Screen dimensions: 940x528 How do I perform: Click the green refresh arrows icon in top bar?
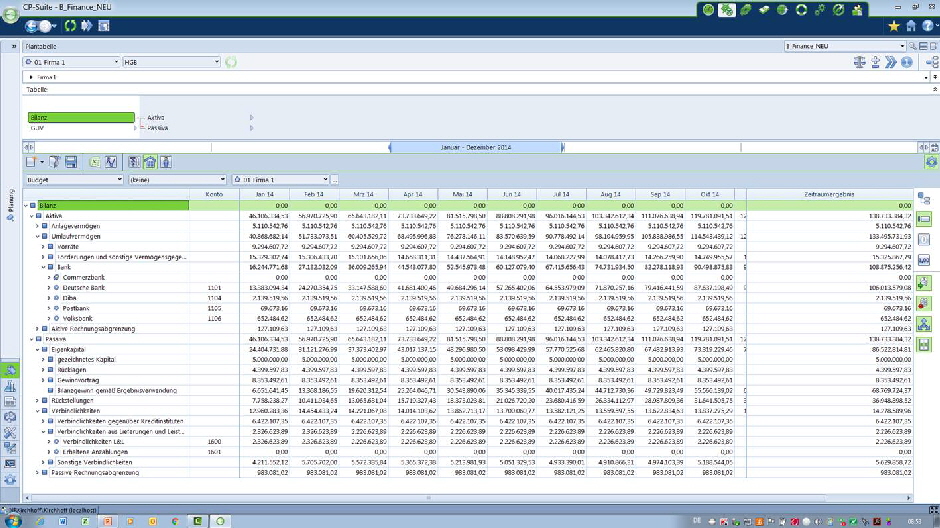70,26
